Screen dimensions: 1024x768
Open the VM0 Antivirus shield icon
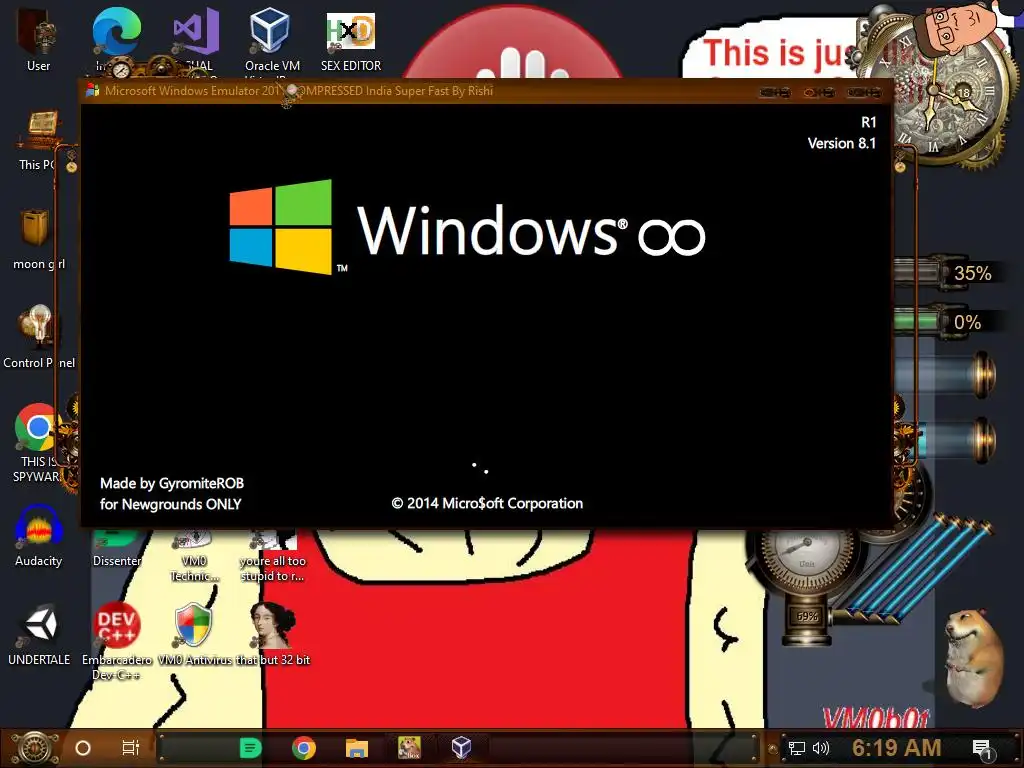pos(194,633)
